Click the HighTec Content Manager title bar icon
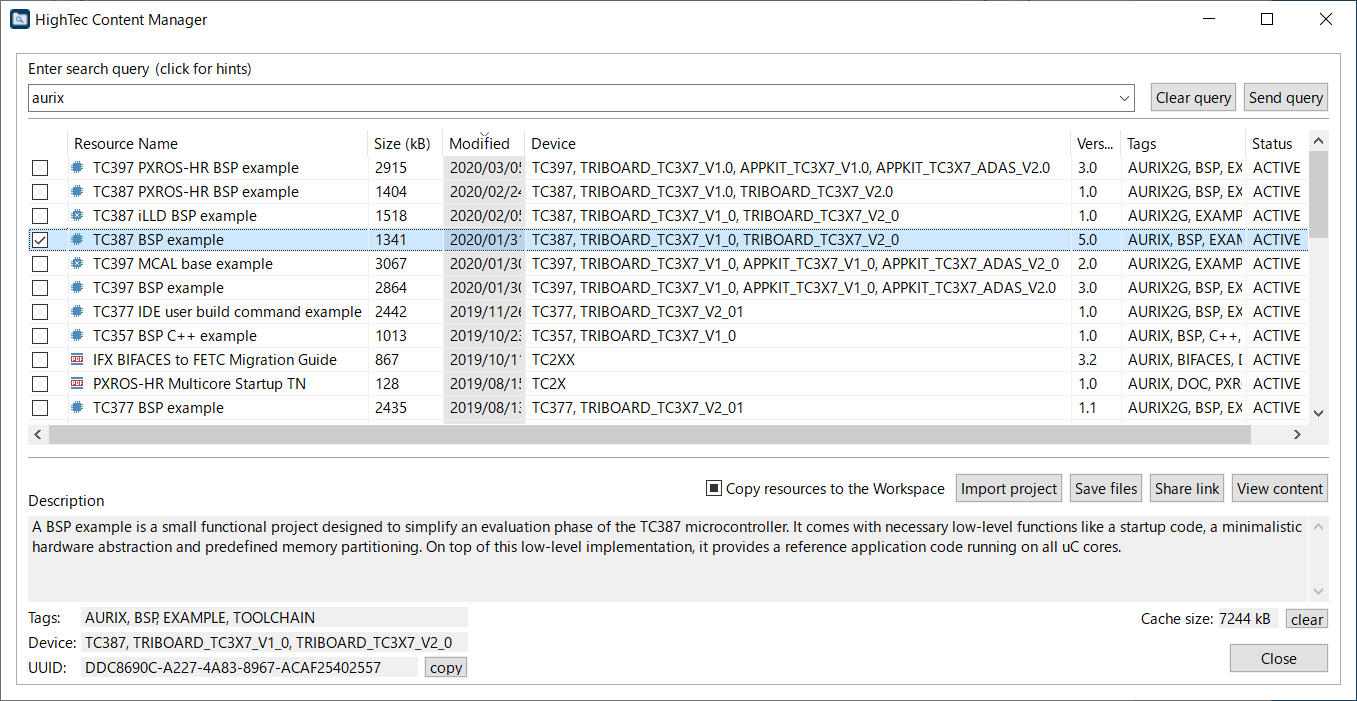The image size is (1357, 701). (19, 19)
